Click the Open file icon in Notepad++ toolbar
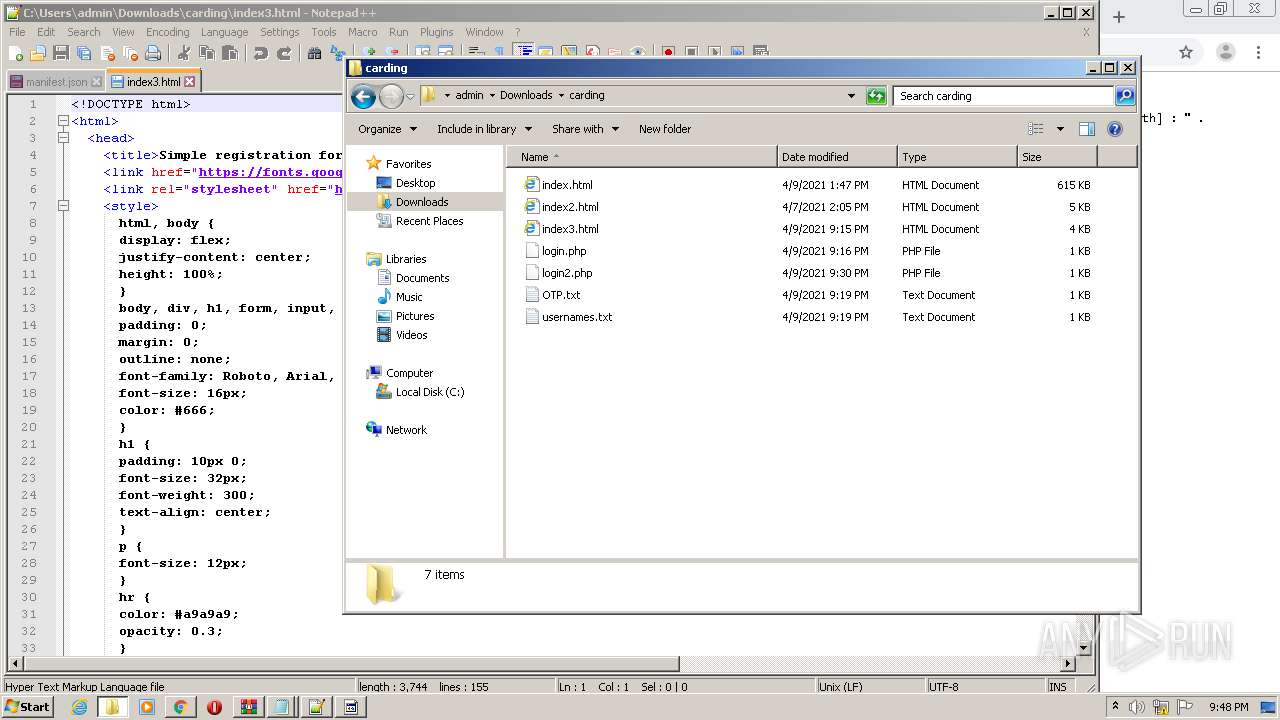 pos(38,53)
